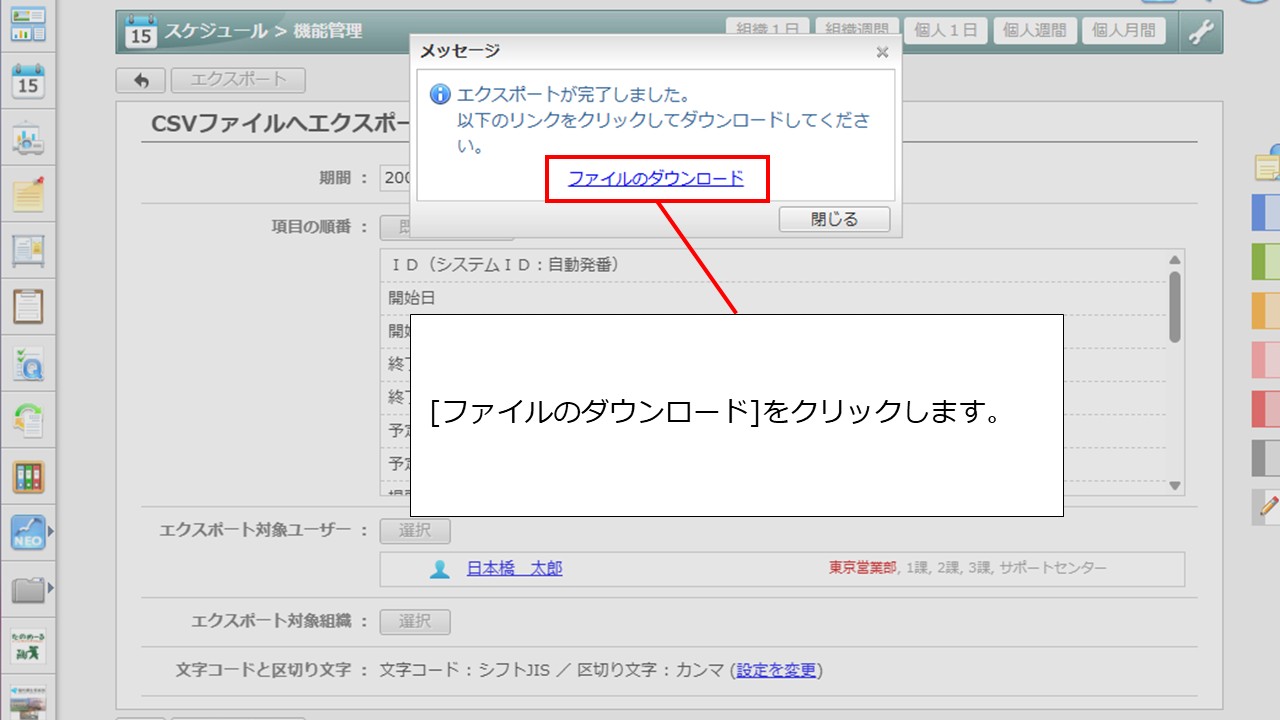Click the item list scrollbar down arrow
Image resolution: width=1280 pixels, height=720 pixels.
(1176, 486)
